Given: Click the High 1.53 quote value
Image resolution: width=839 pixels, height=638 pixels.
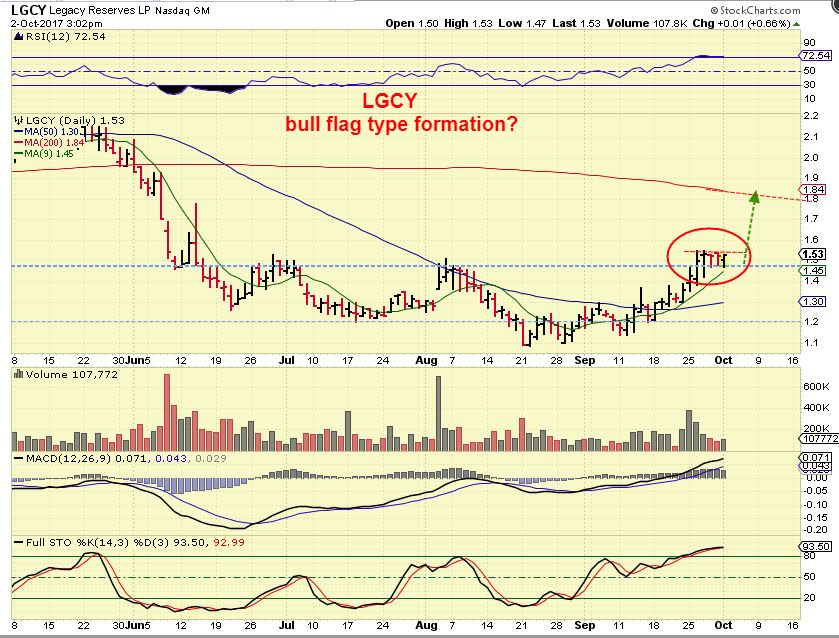Looking at the screenshot, I should point(468,24).
